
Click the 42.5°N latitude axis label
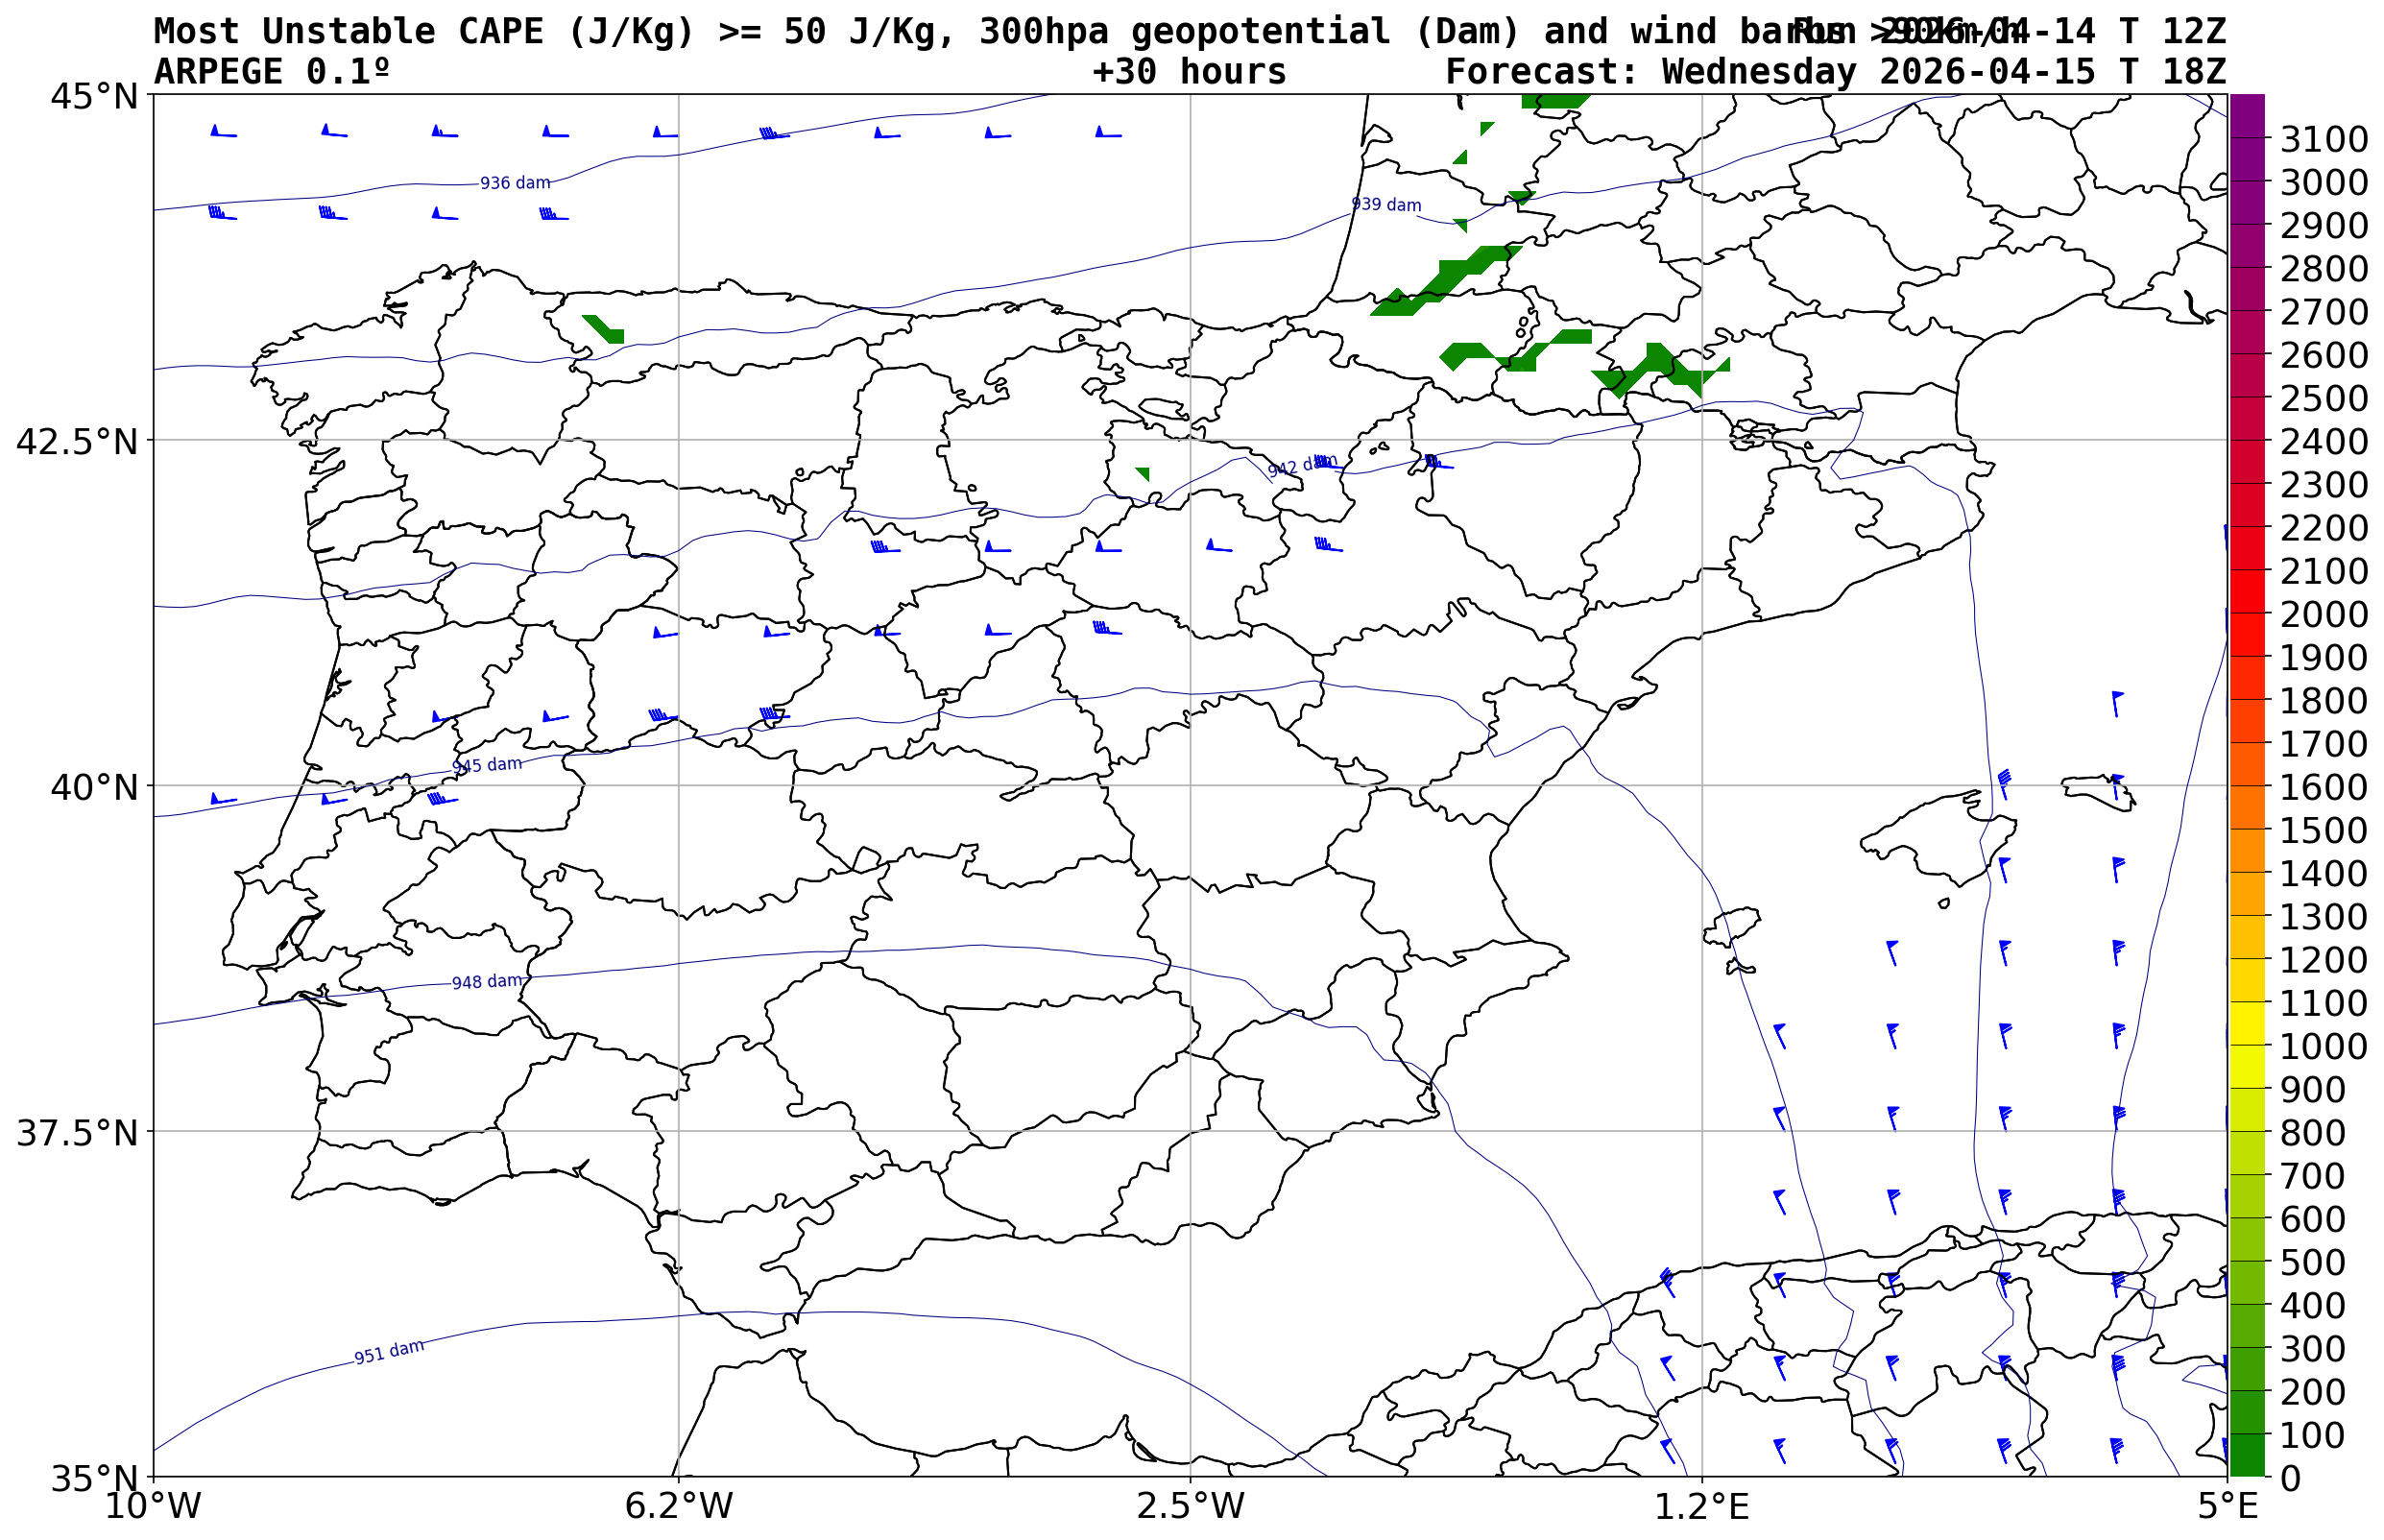click(77, 442)
